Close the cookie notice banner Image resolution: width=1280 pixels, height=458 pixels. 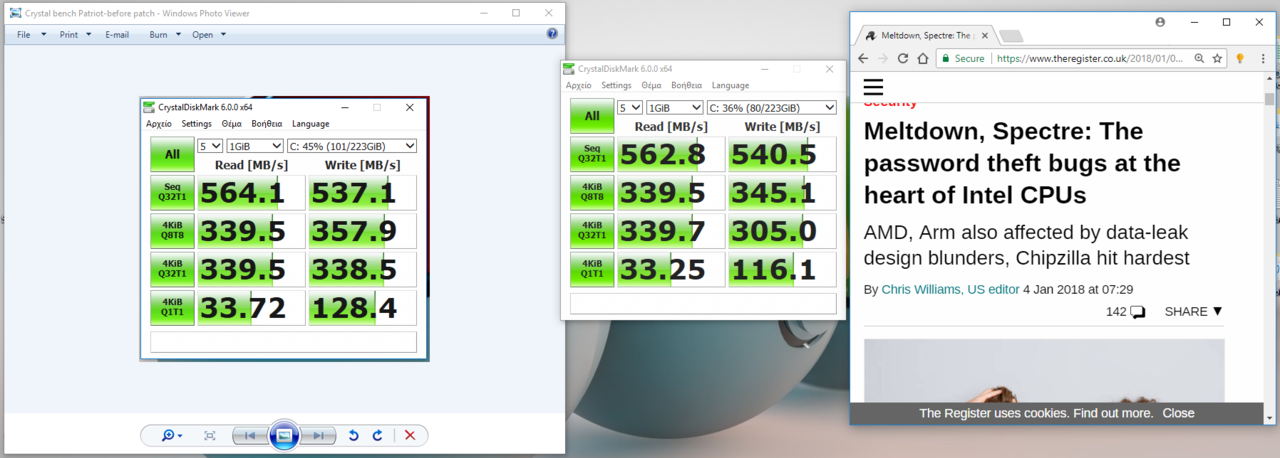pyautogui.click(x=1178, y=413)
